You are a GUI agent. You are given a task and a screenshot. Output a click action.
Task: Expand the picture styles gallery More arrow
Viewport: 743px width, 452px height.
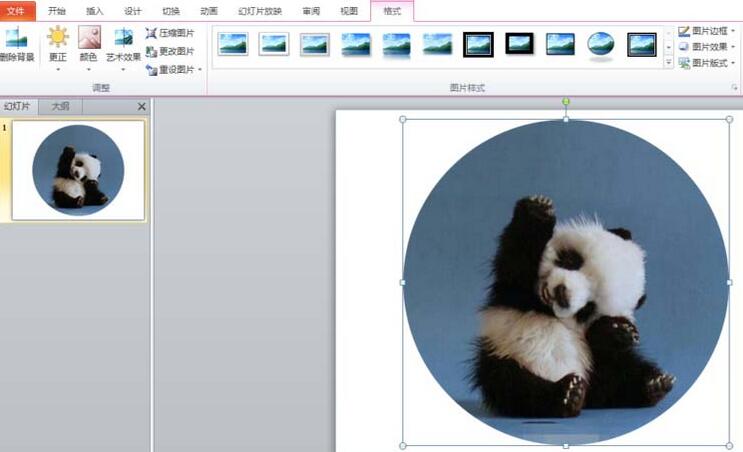(x=669, y=62)
